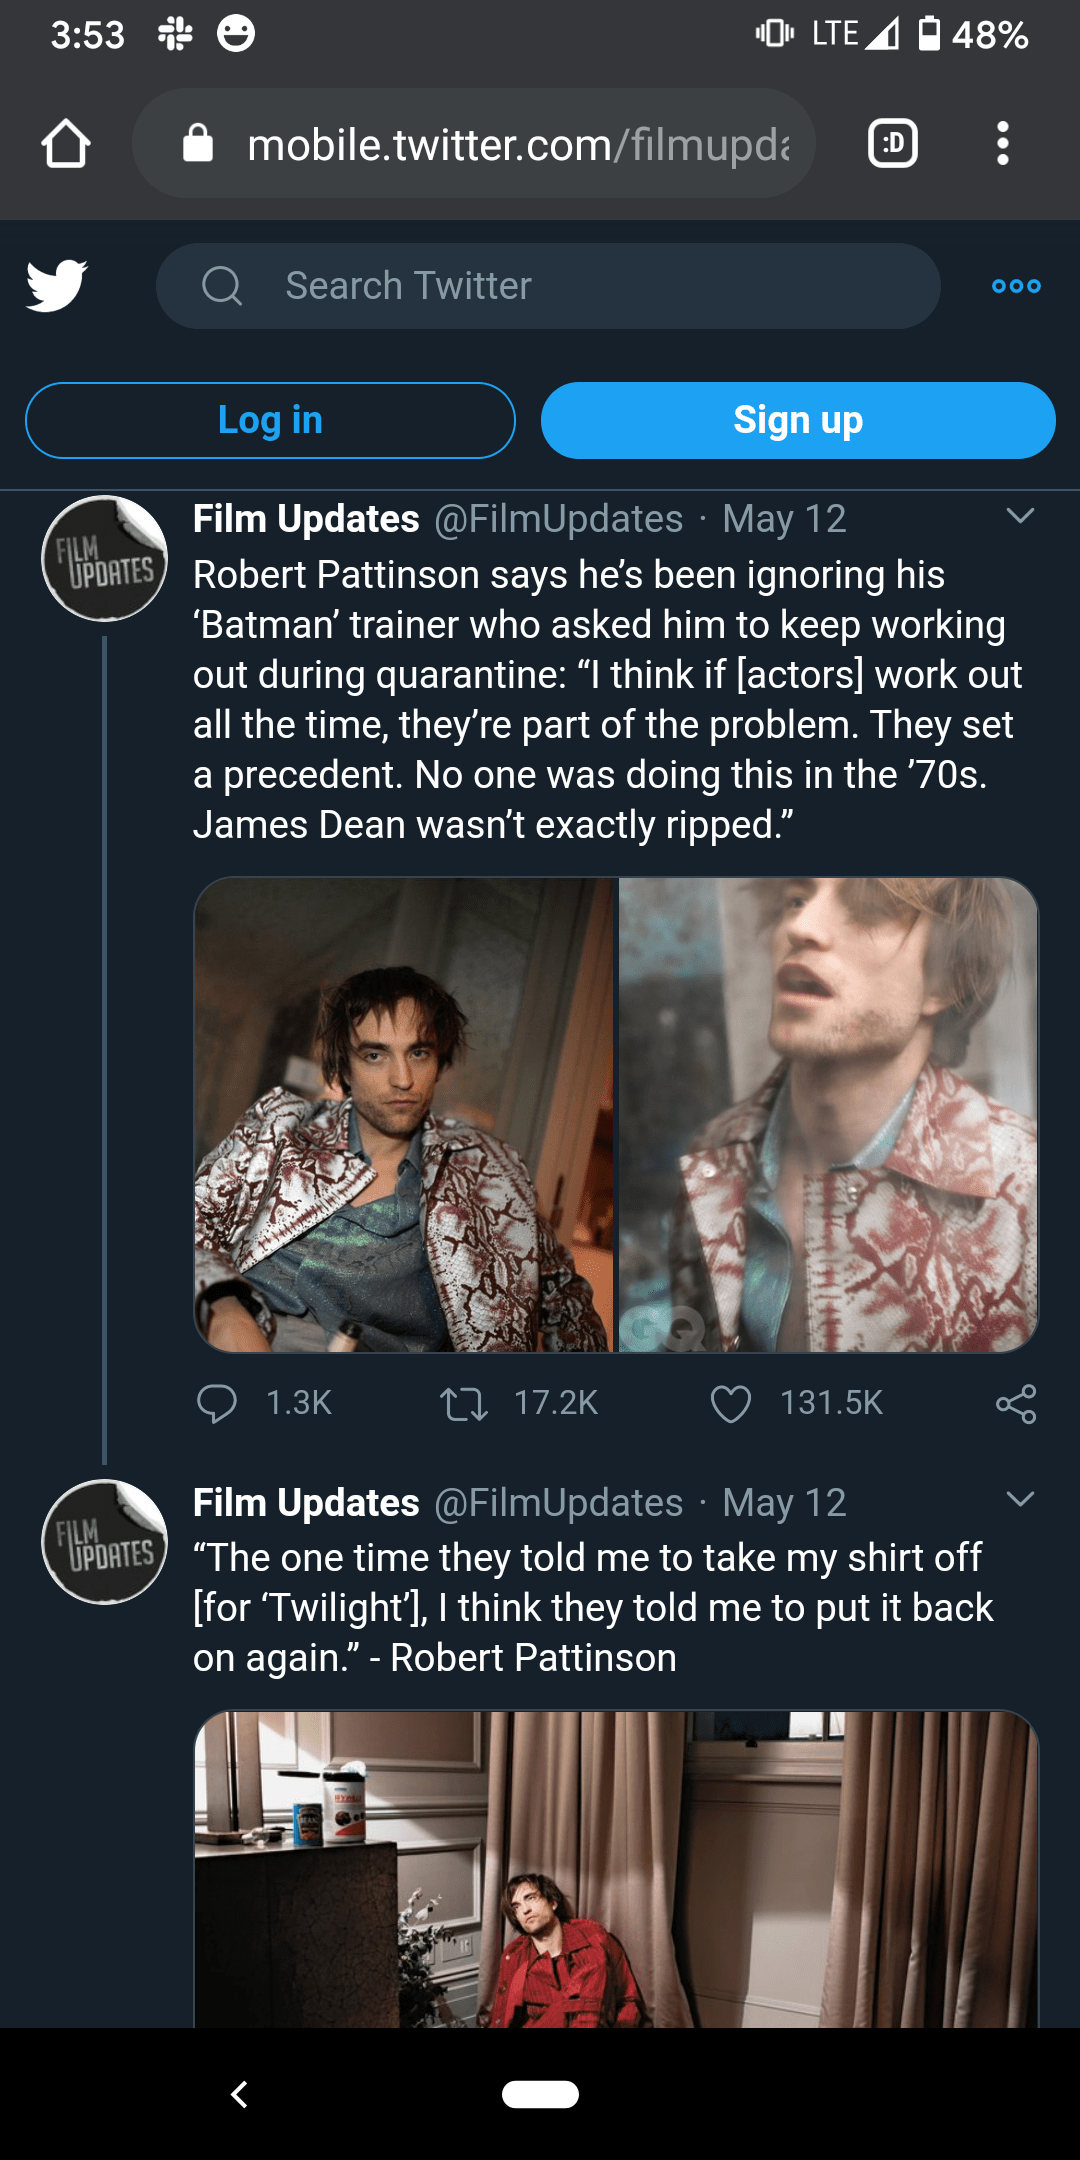The image size is (1080, 2160).
Task: Like the Batman trainer tweet
Action: [731, 1403]
